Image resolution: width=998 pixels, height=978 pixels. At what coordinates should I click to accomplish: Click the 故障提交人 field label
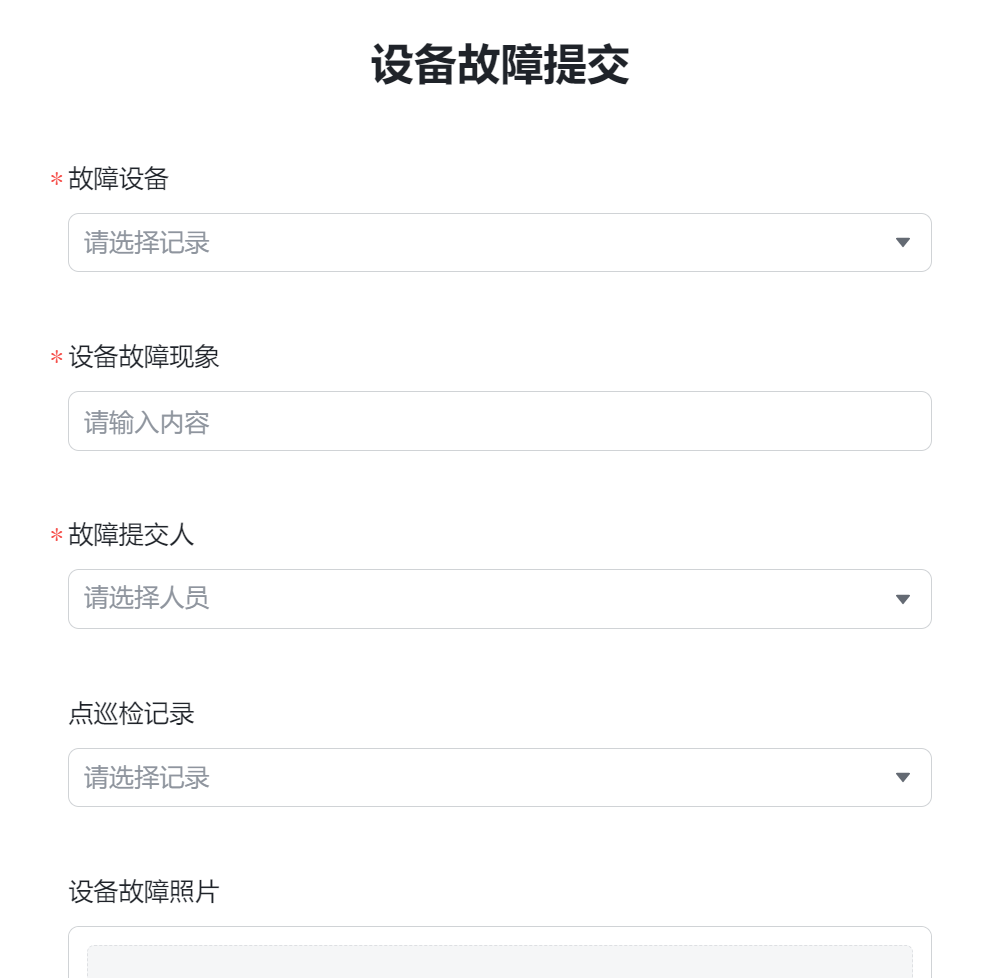tap(131, 534)
